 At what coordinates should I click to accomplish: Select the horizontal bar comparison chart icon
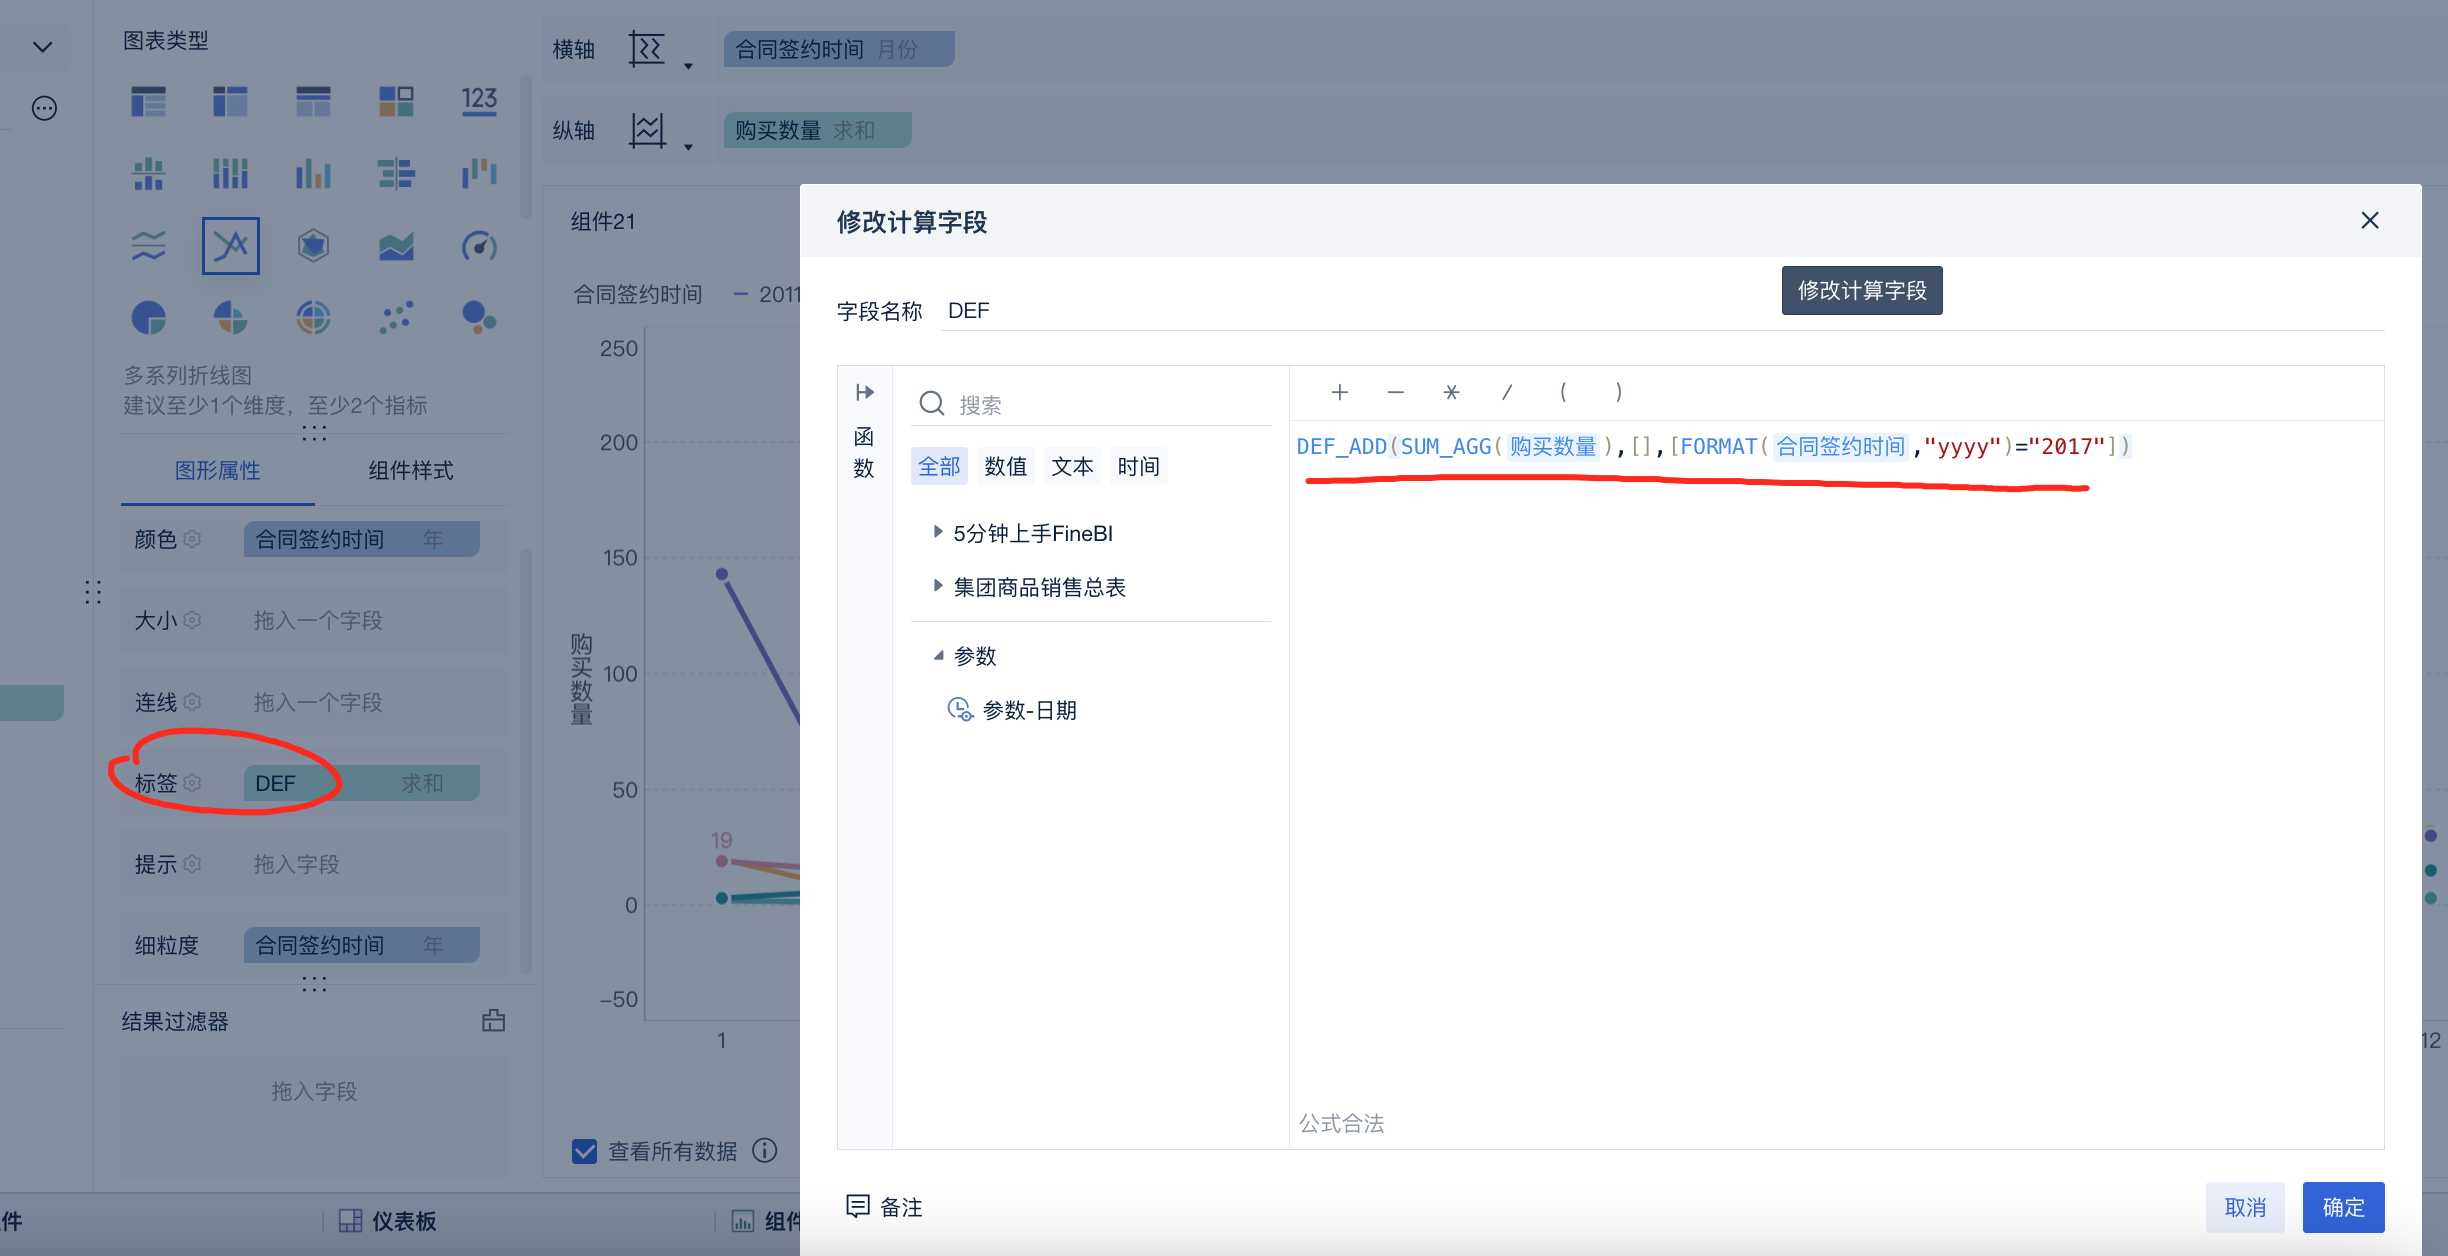click(396, 173)
